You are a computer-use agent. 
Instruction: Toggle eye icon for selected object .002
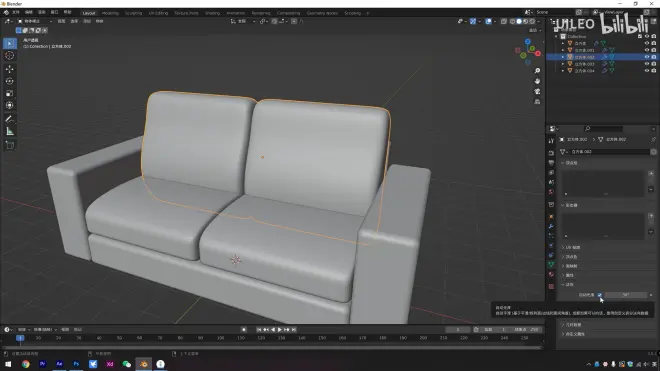(x=647, y=57)
